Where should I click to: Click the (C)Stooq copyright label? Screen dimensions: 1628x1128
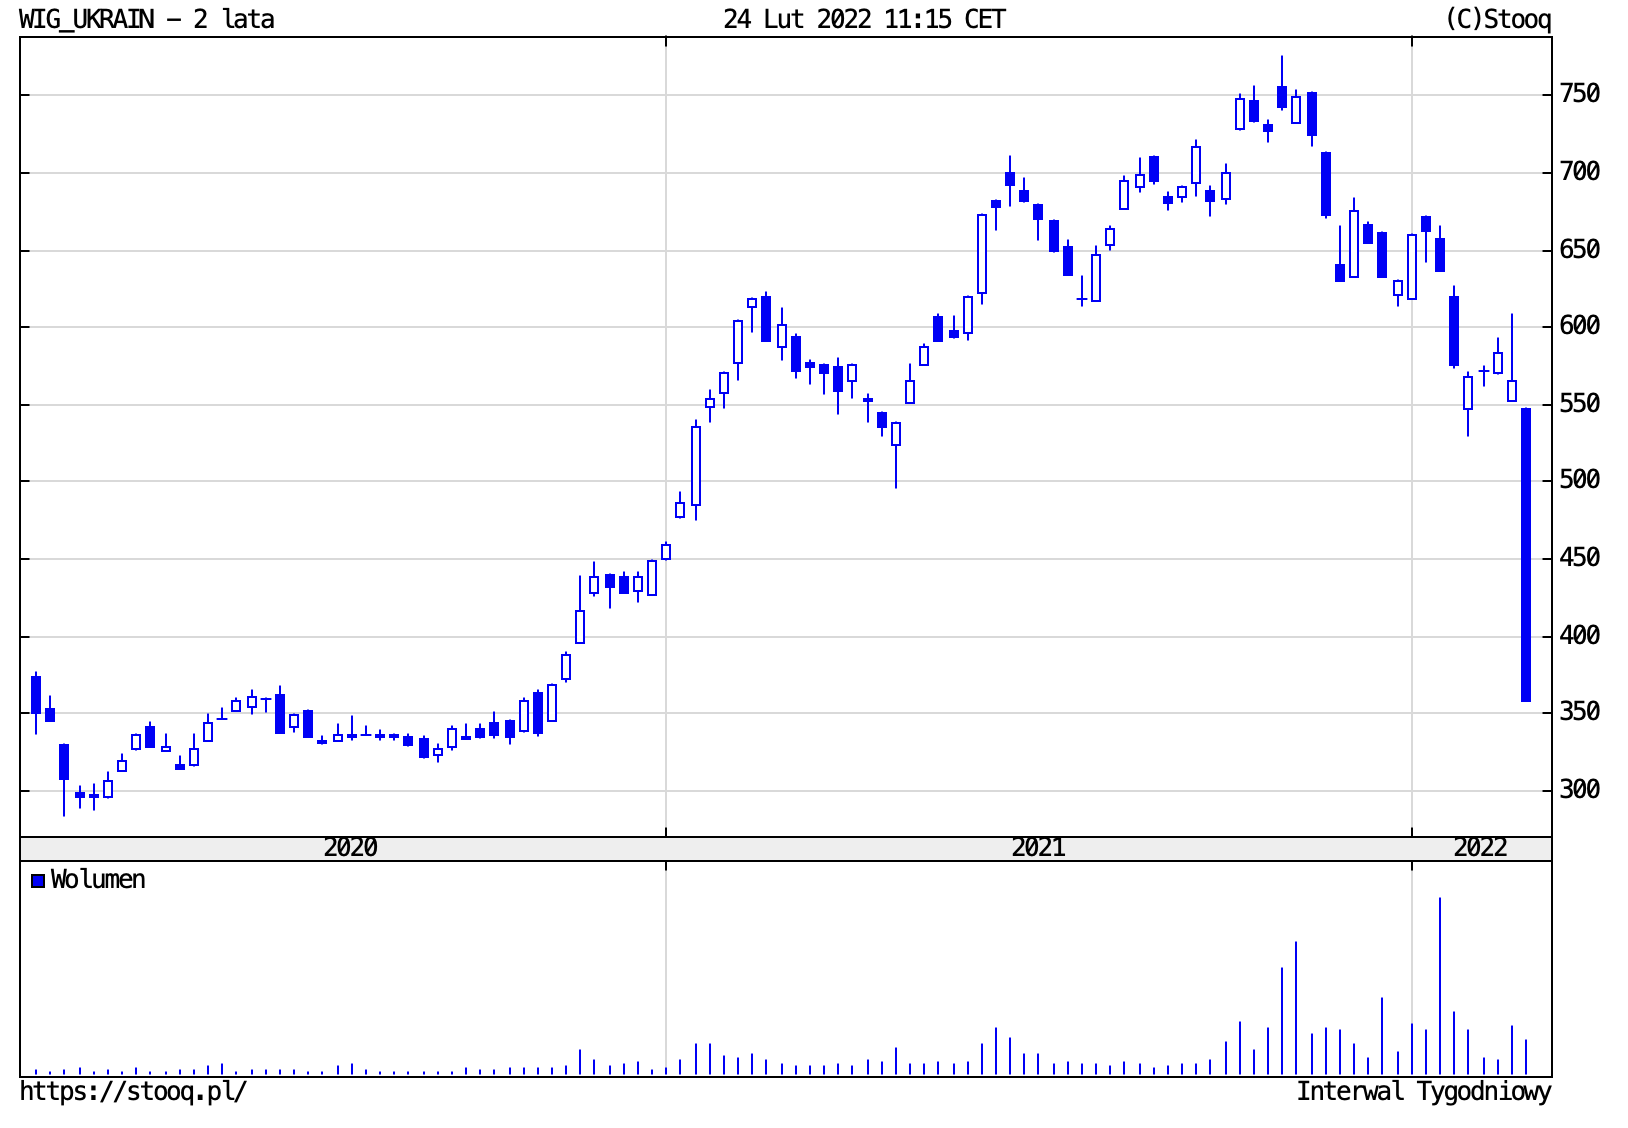click(x=1498, y=19)
